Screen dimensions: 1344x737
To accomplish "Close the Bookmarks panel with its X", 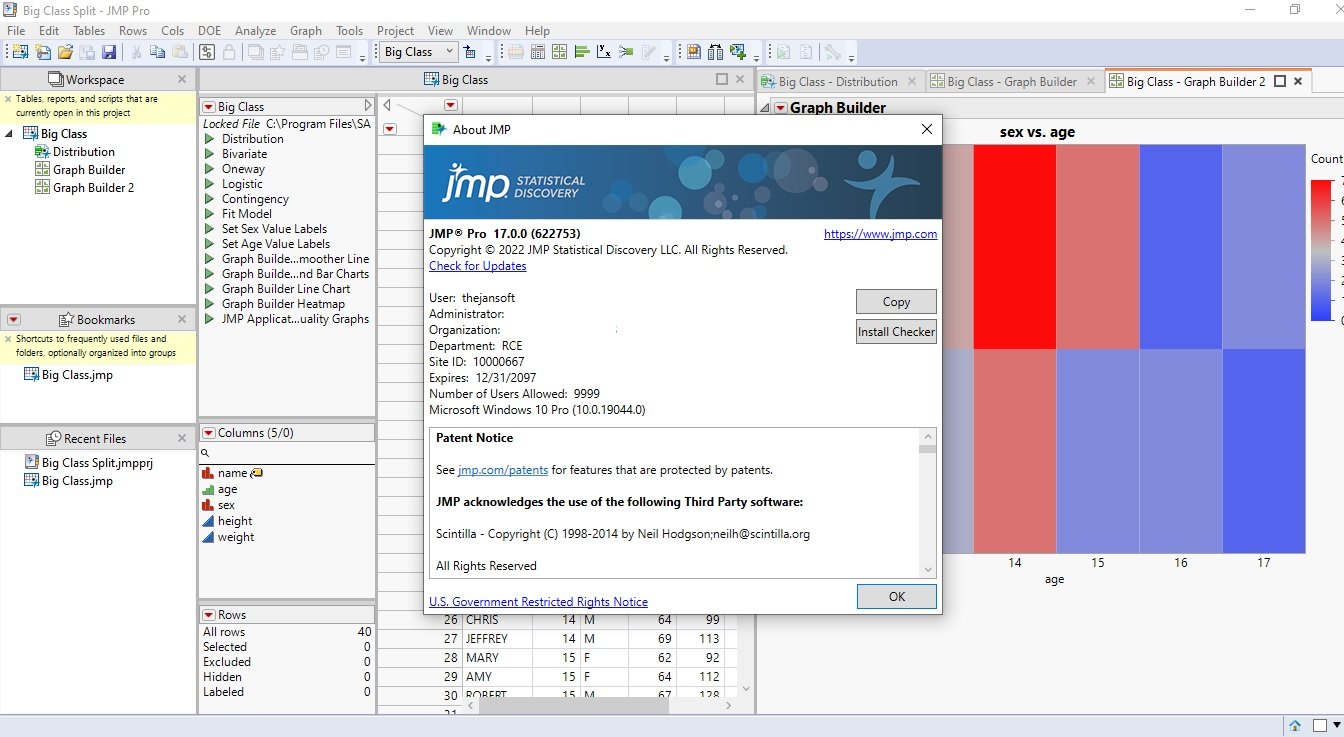I will [182, 319].
